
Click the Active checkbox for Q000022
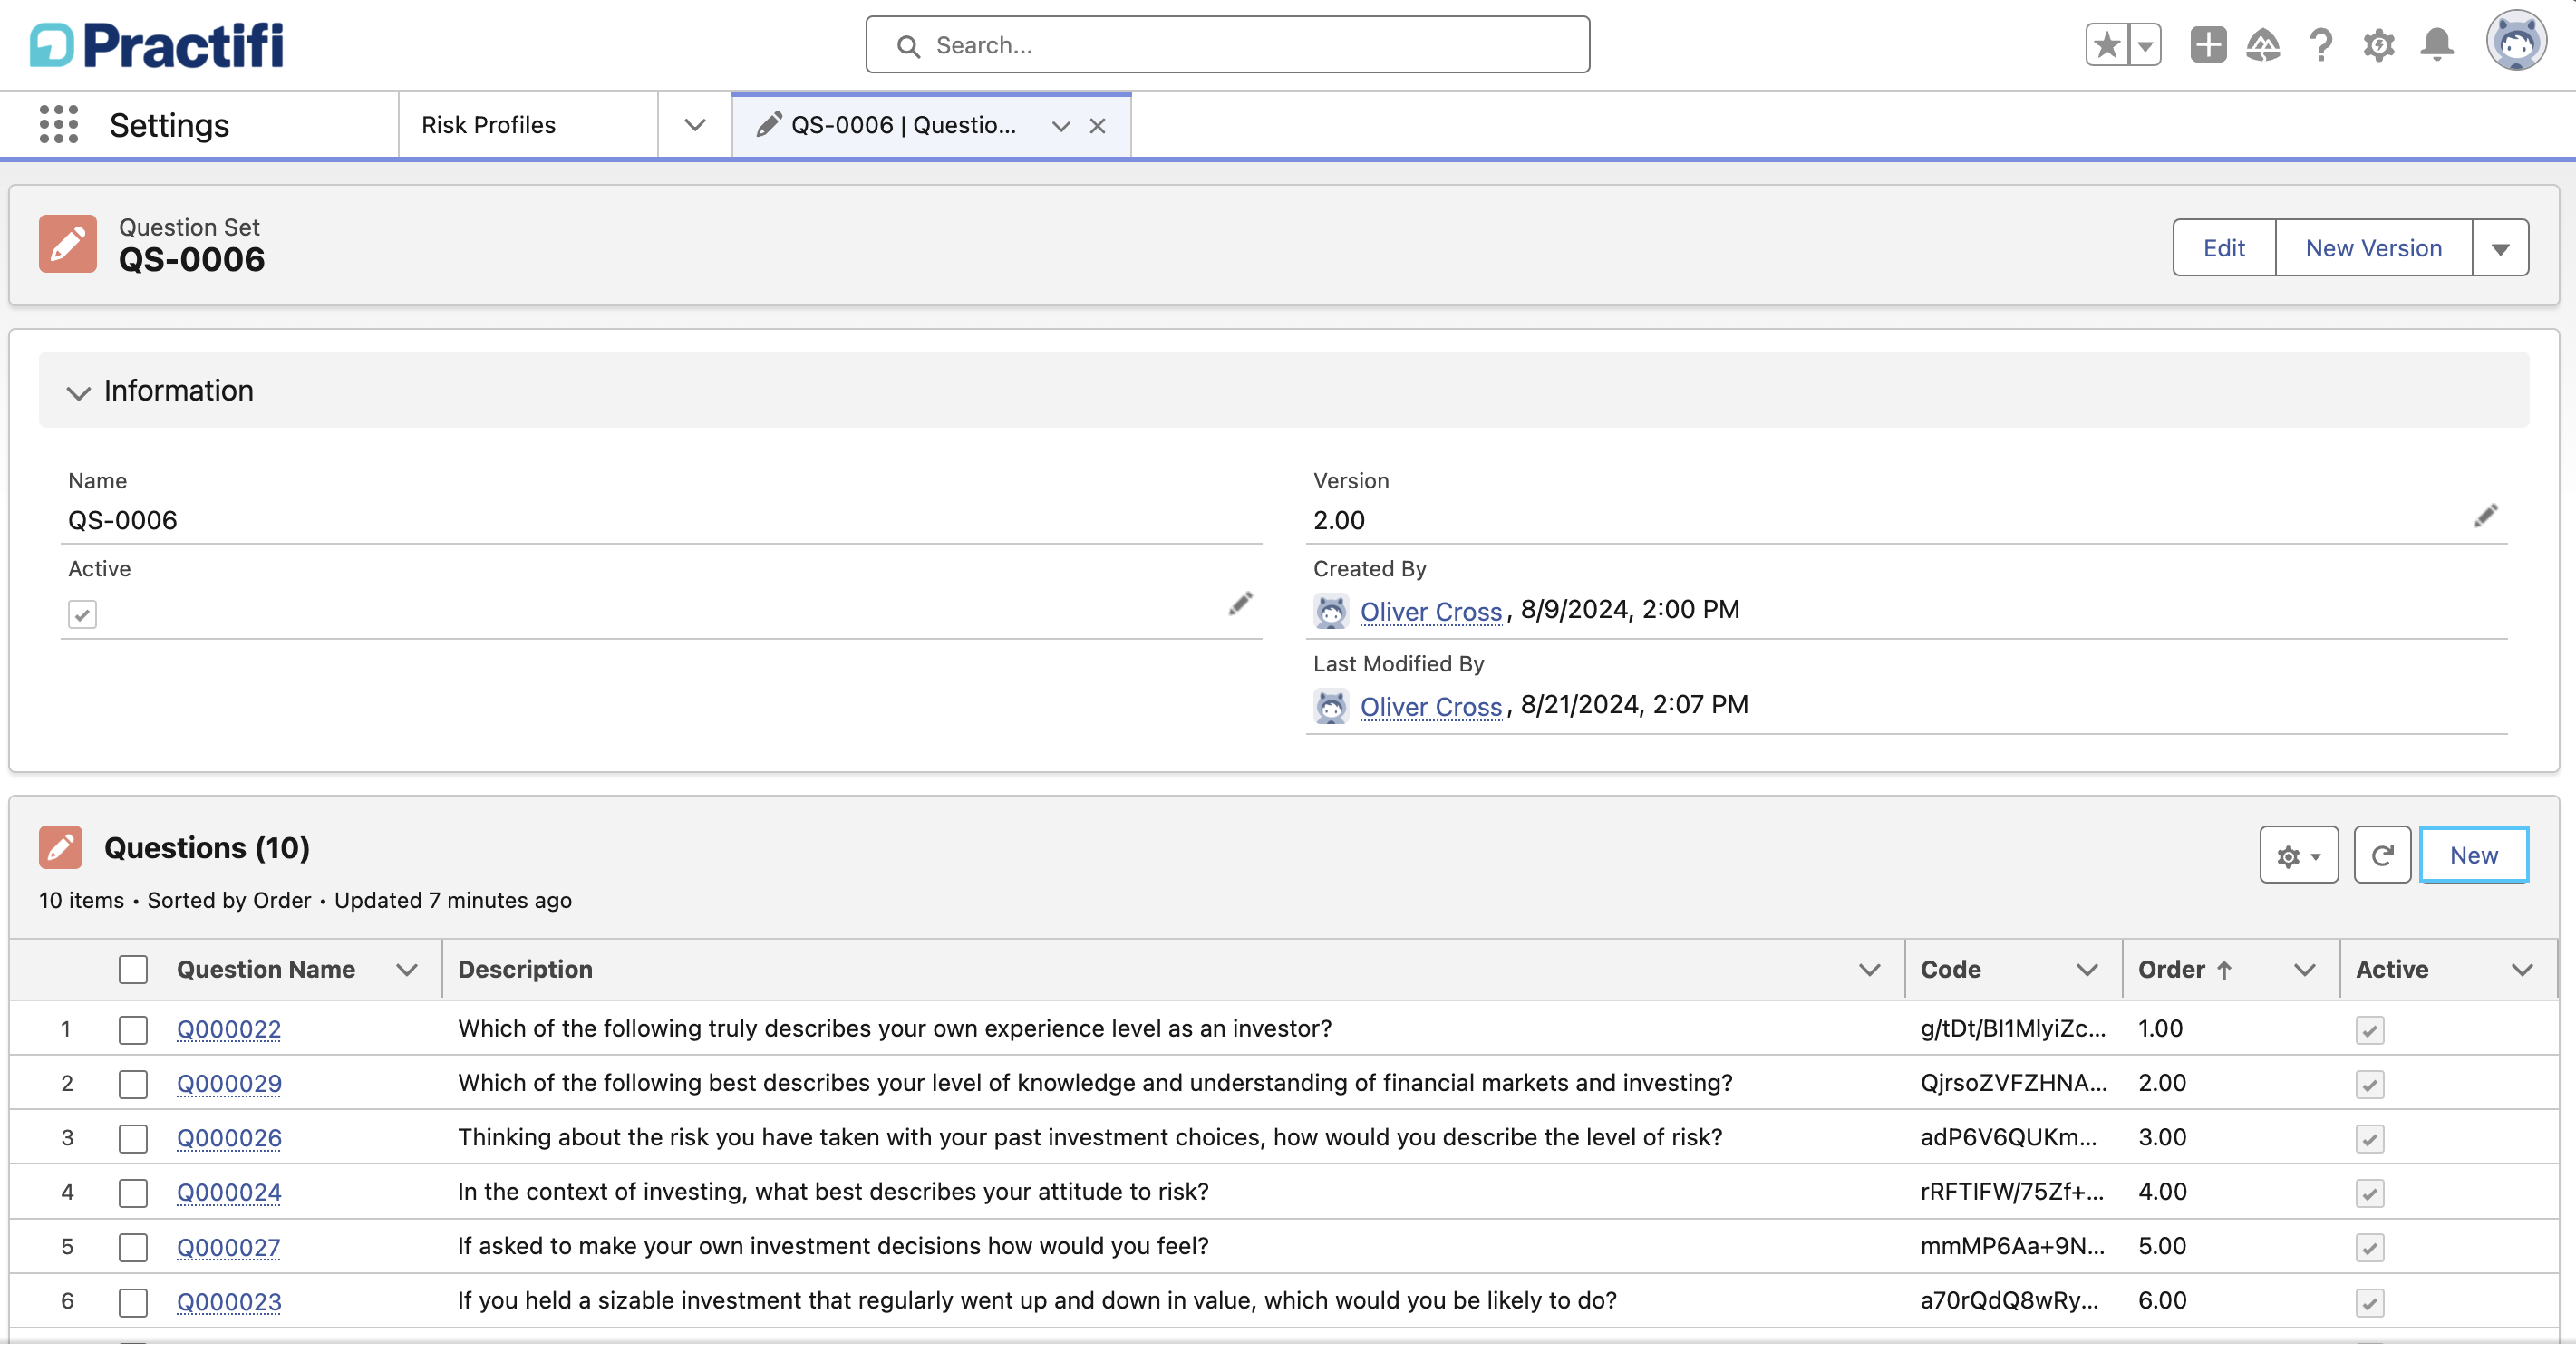coord(2370,1030)
